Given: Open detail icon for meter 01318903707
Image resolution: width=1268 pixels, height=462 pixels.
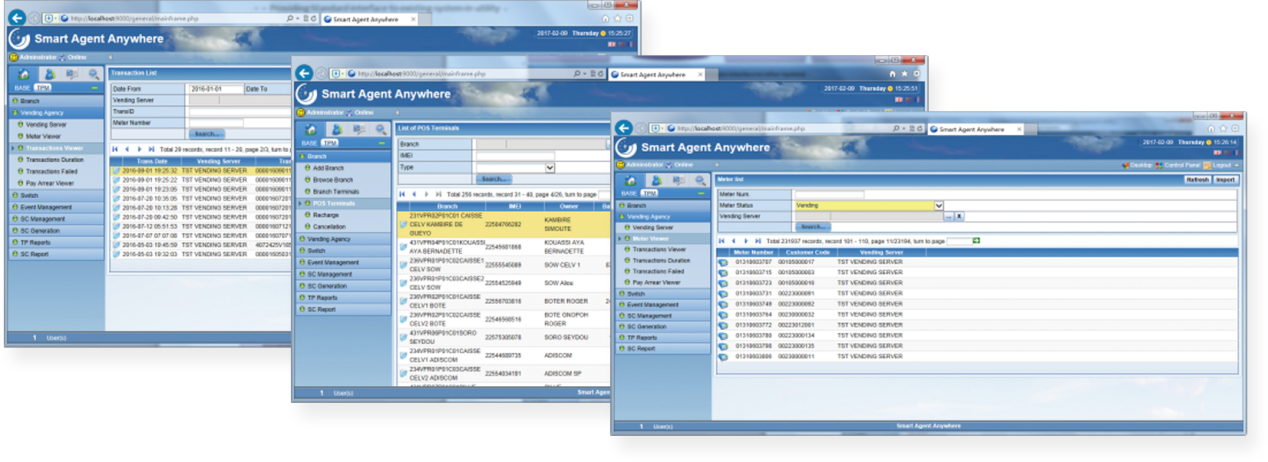Looking at the screenshot, I should (x=723, y=262).
